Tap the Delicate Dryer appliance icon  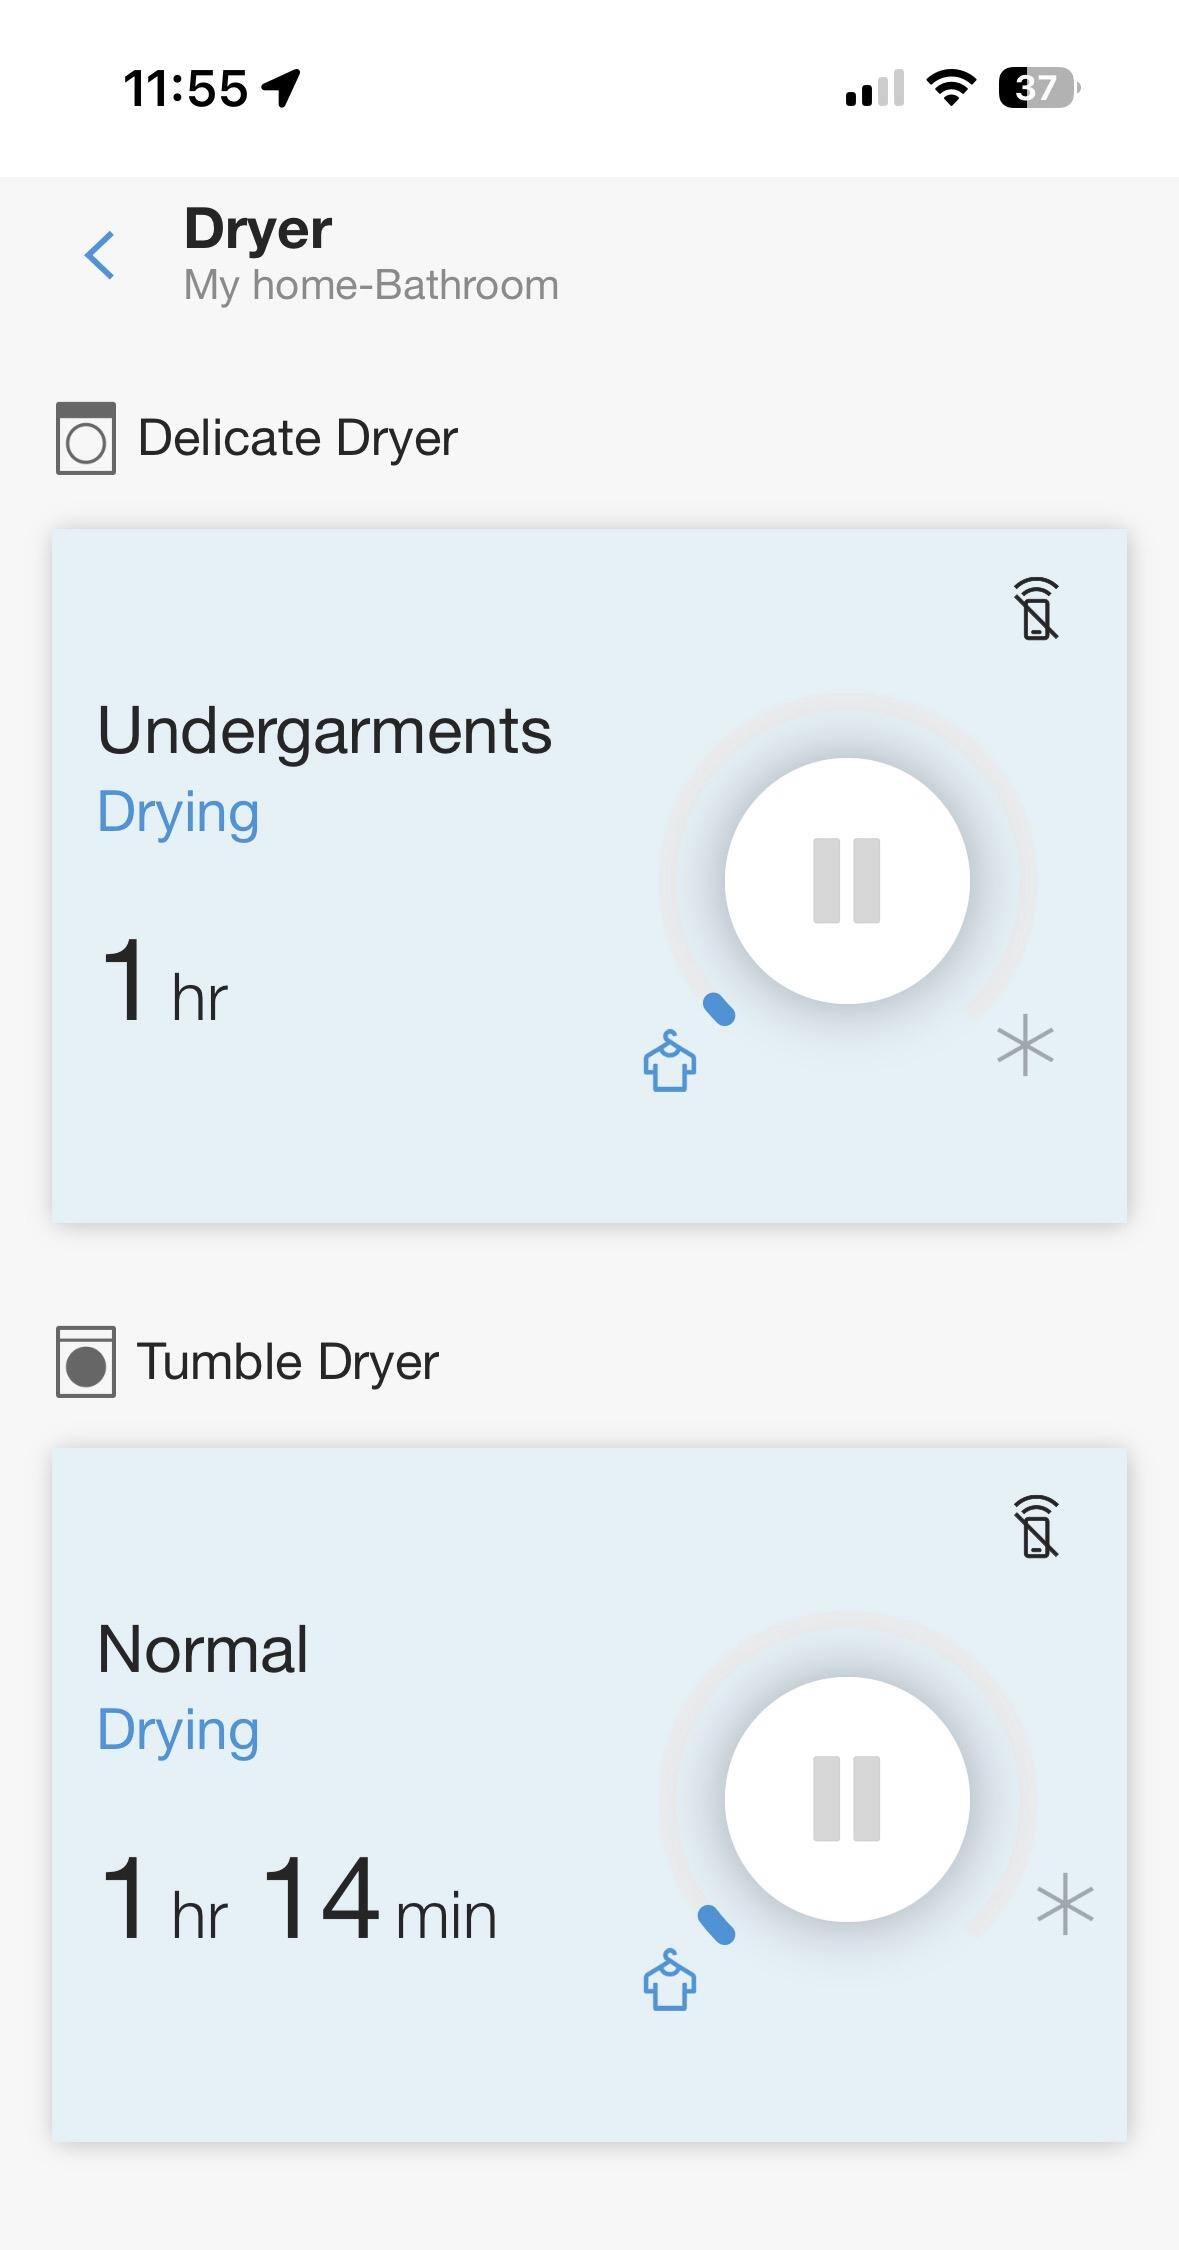click(x=86, y=438)
